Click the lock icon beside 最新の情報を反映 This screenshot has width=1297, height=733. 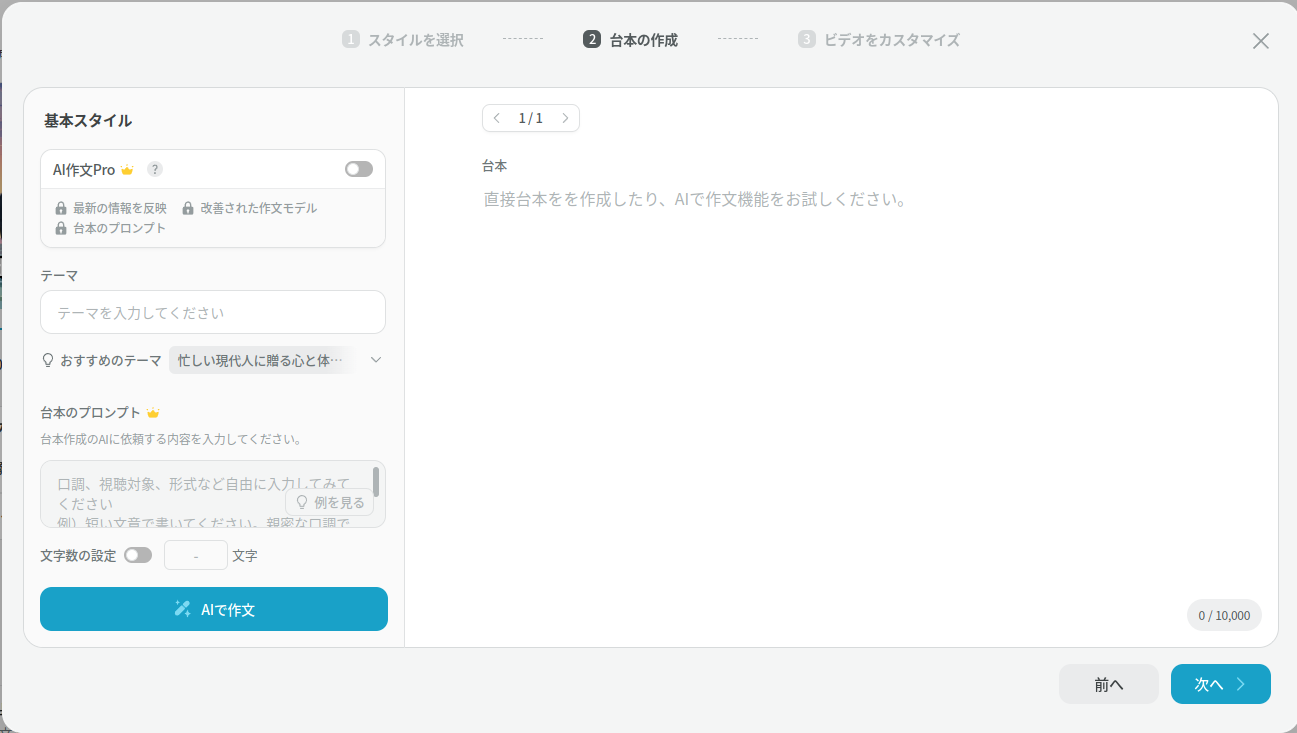61,208
